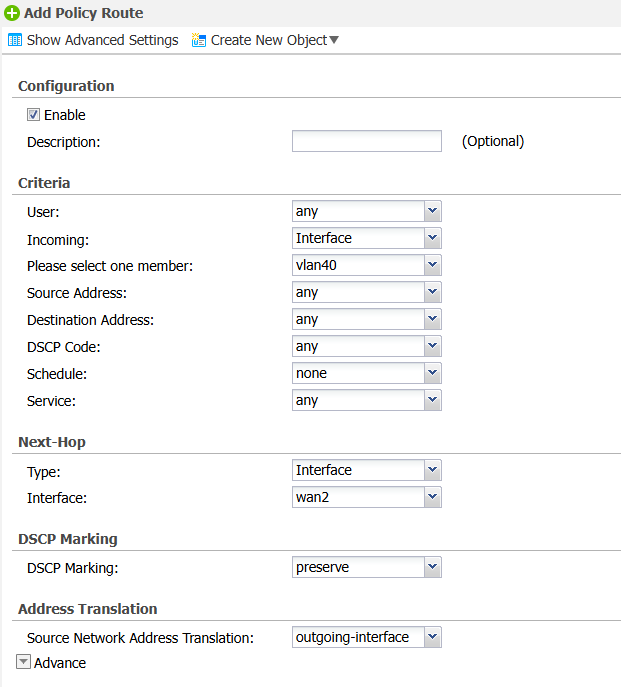The width and height of the screenshot is (621, 687).
Task: Open the DSCP Marking preserve dropdown
Action: pyautogui.click(x=367, y=567)
